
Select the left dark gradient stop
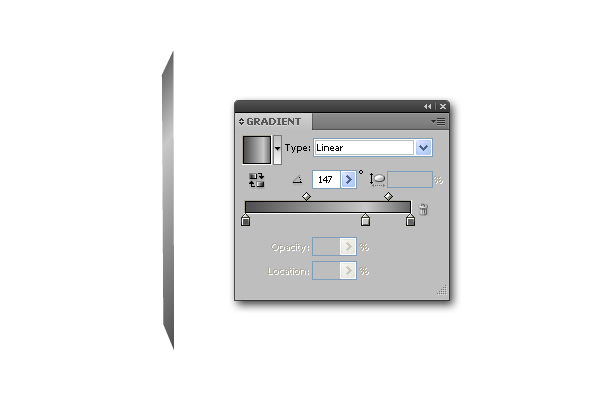pos(246,220)
